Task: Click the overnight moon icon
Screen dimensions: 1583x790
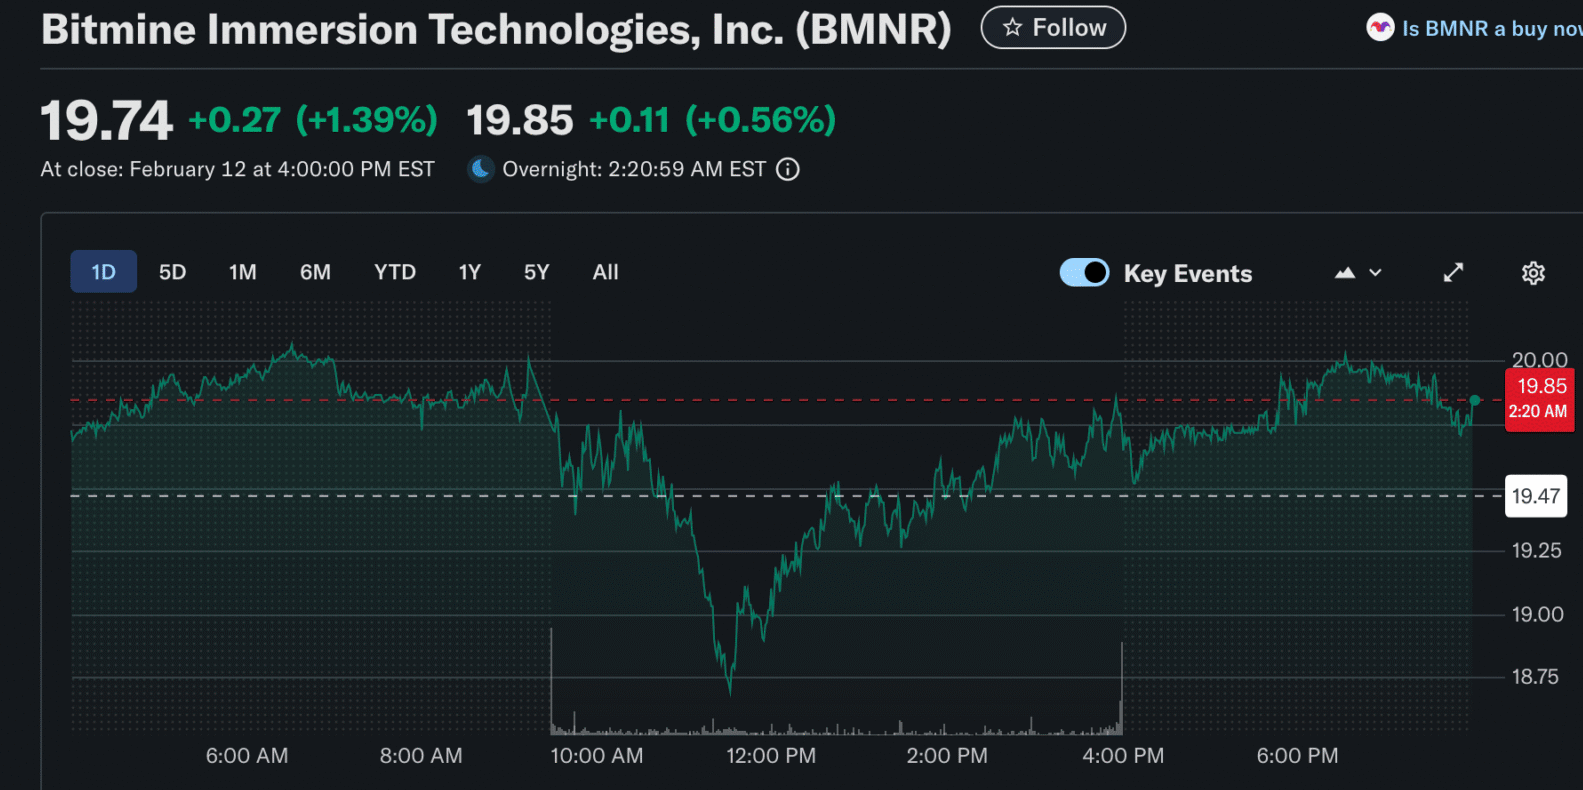Action: 481,169
